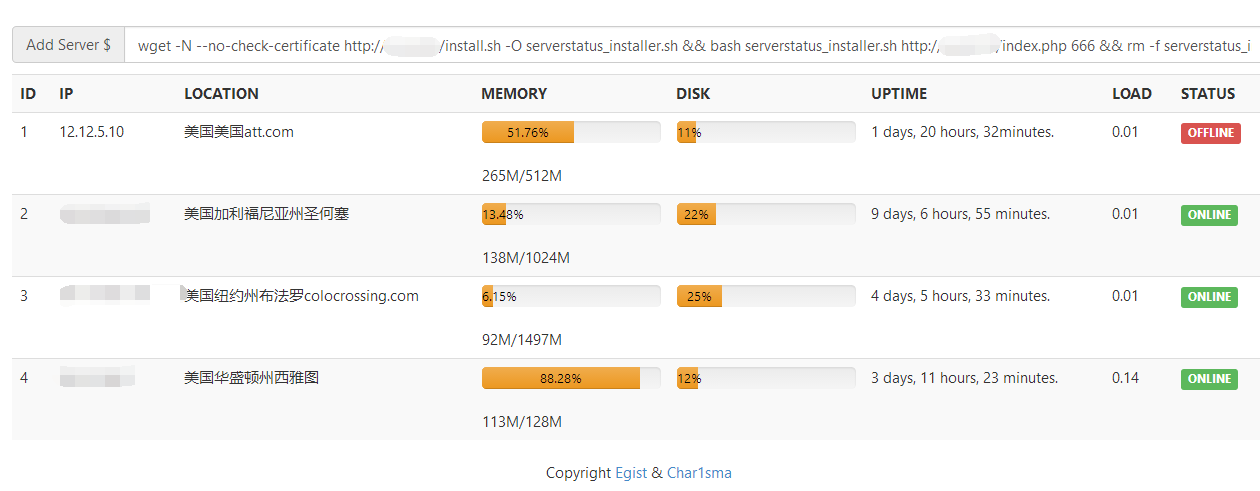Click the MEMORY column header
The image size is (1260, 491).
[x=514, y=94]
